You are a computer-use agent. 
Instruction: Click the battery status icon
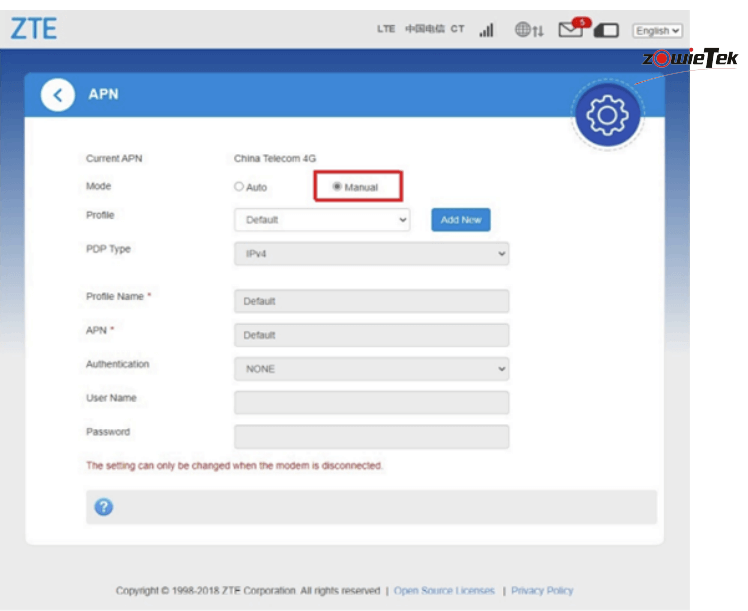tap(606, 30)
